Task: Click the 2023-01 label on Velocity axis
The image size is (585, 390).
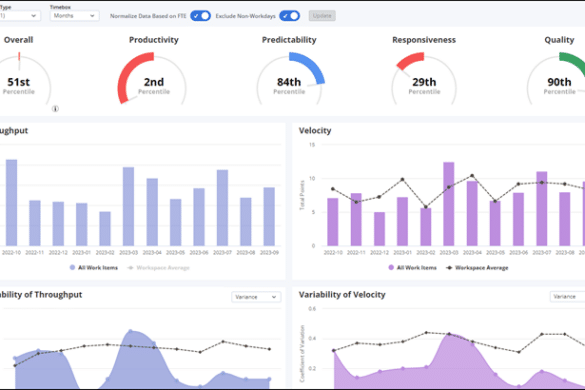Action: 403,253
